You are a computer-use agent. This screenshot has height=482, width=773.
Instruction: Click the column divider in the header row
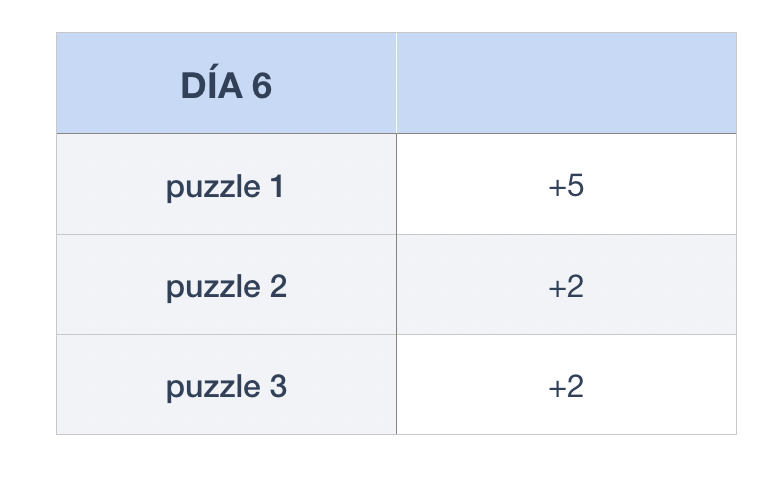(x=396, y=84)
